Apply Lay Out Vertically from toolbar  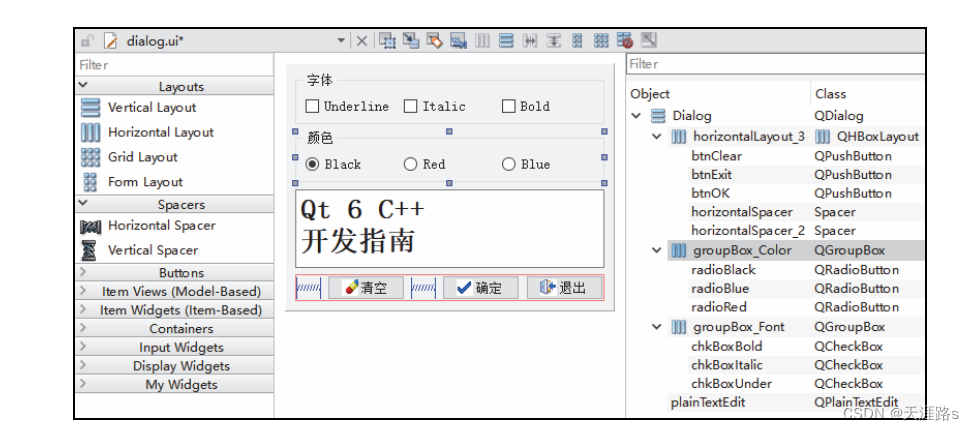506,41
